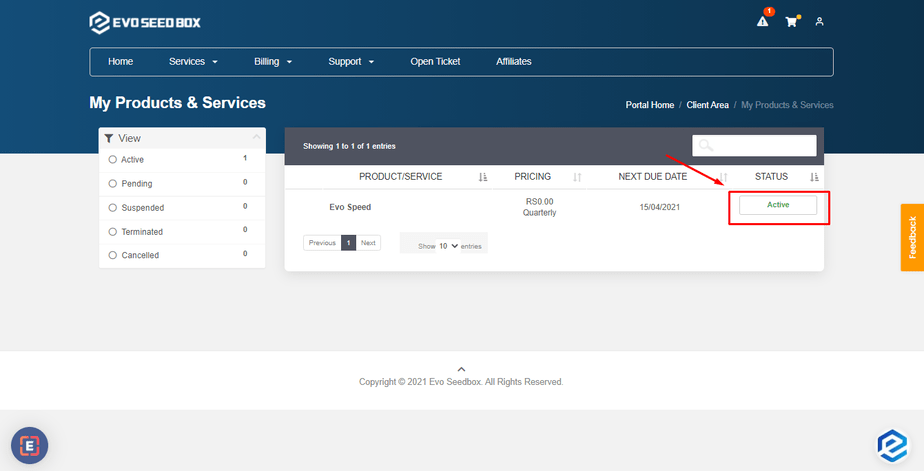Select the Pending filter radio button
The image size is (924, 471).
(113, 184)
